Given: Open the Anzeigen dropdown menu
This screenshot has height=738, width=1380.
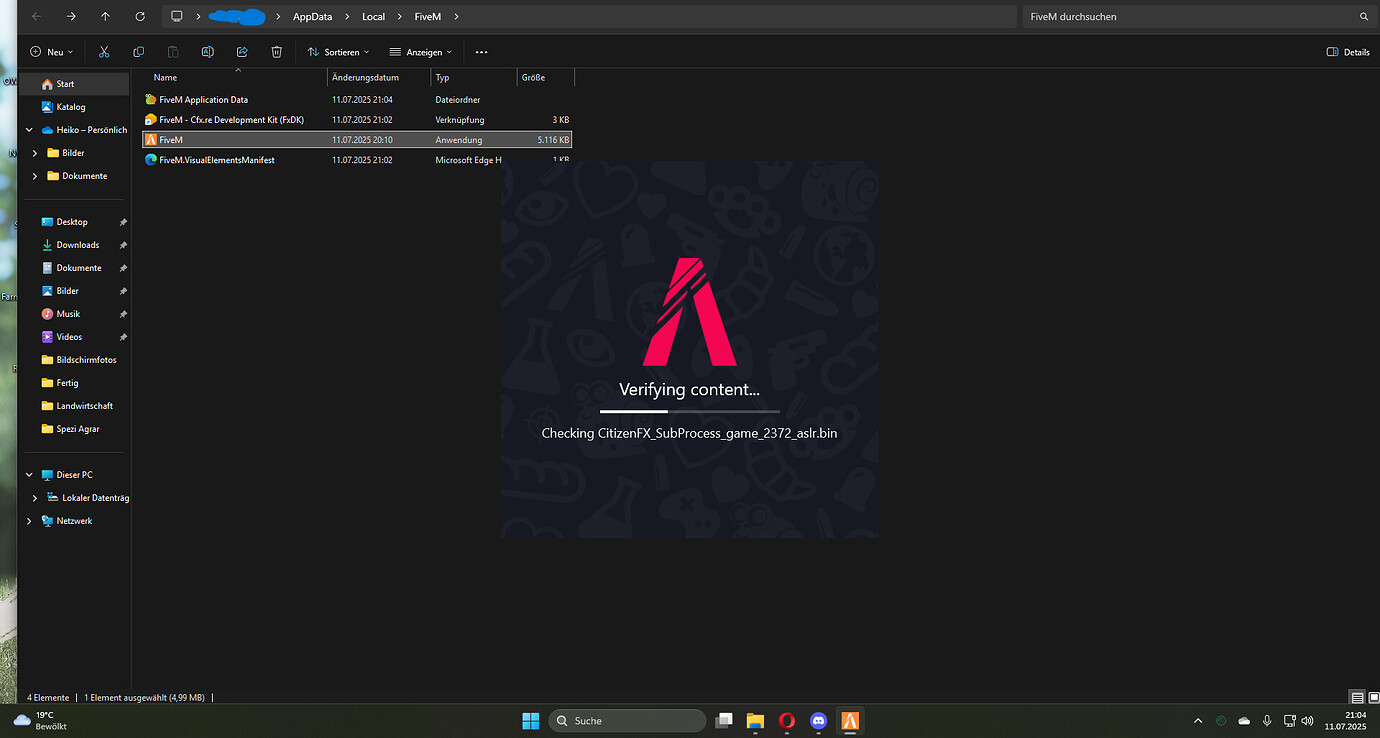Looking at the screenshot, I should pos(420,52).
